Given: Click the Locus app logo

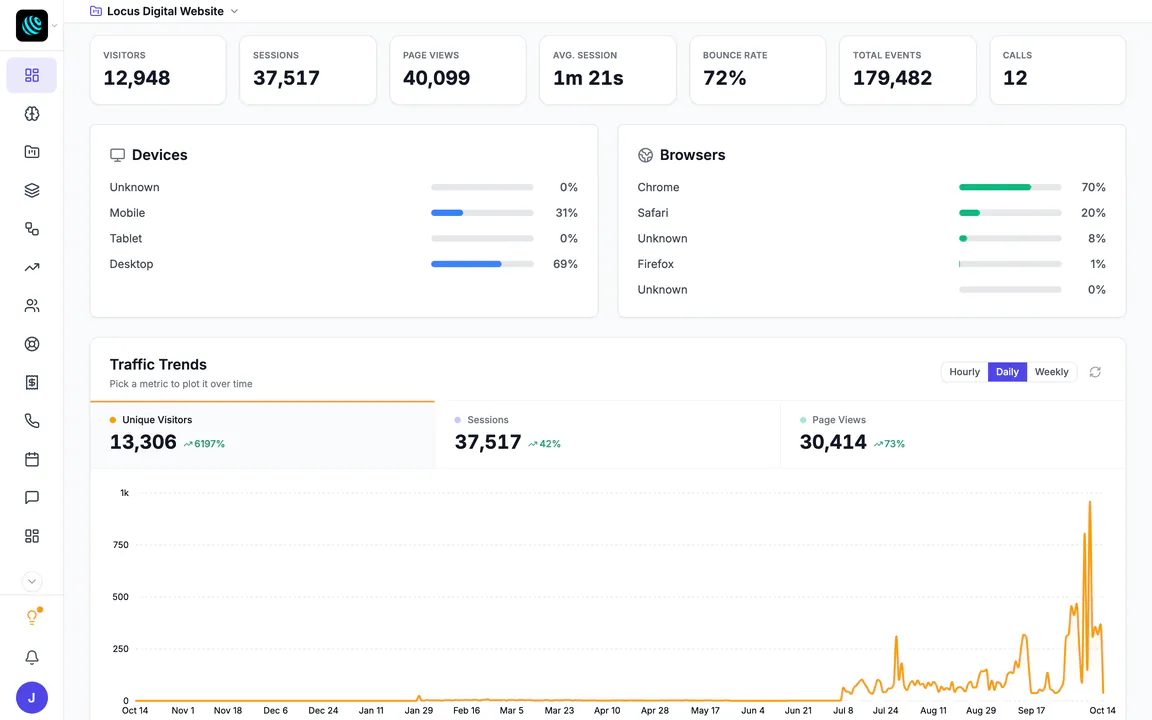Looking at the screenshot, I should pos(32,26).
